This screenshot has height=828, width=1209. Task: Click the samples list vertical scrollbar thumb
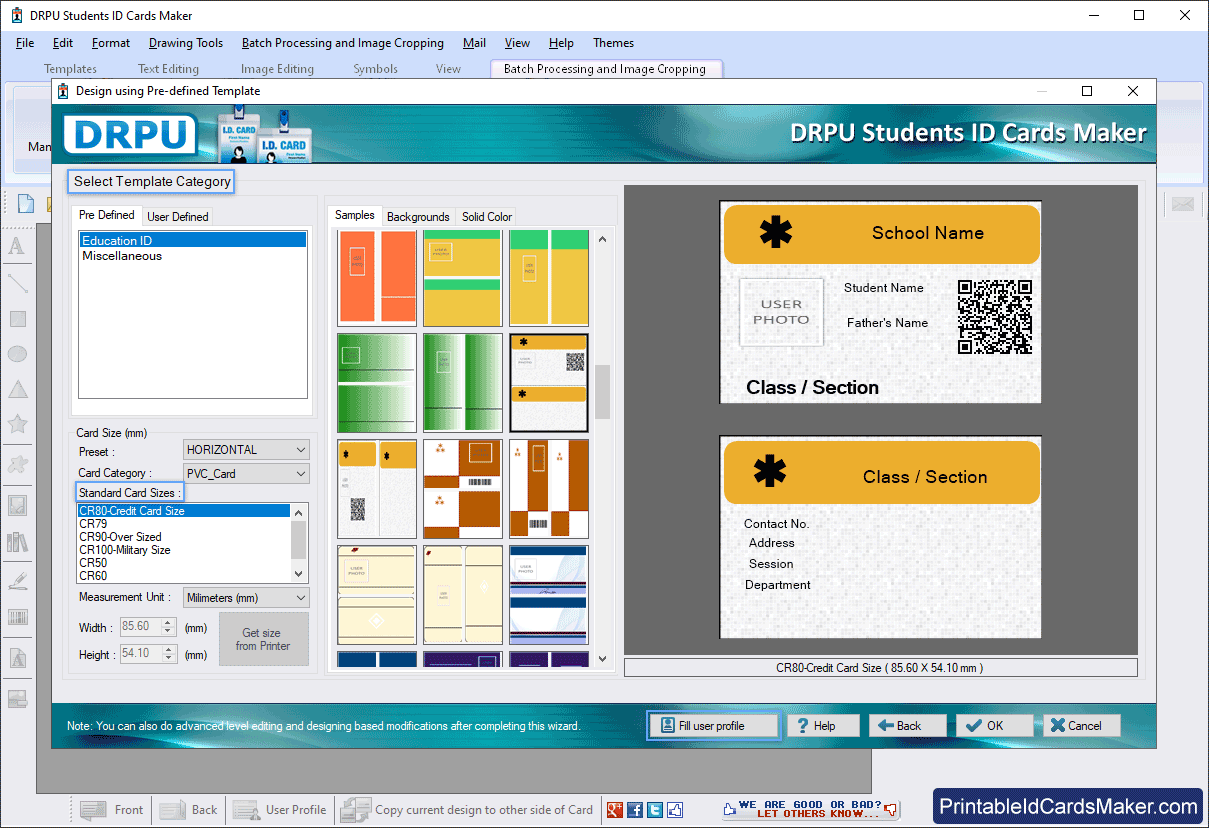[x=602, y=392]
